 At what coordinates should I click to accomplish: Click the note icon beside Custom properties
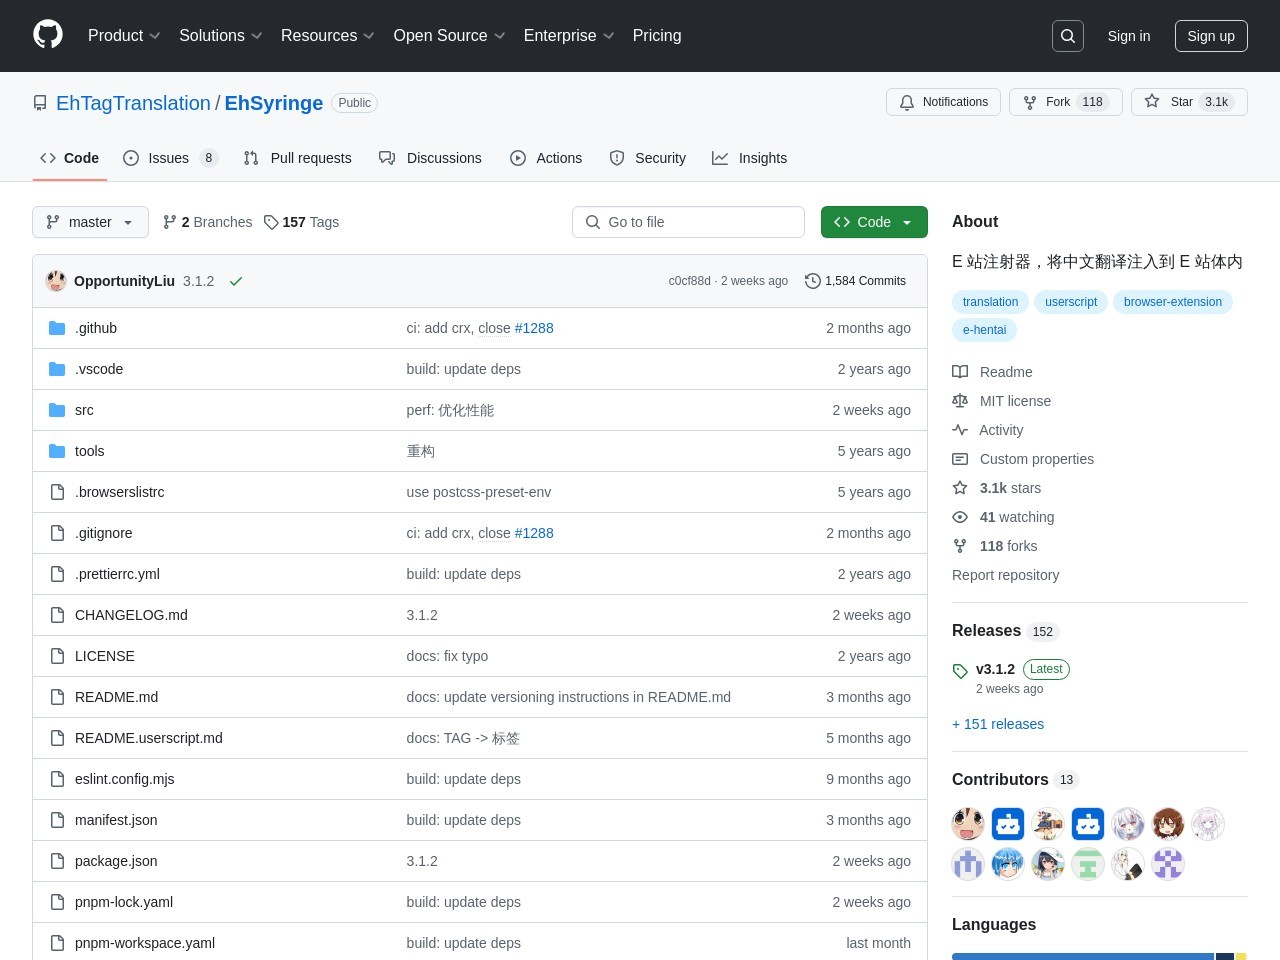(960, 459)
